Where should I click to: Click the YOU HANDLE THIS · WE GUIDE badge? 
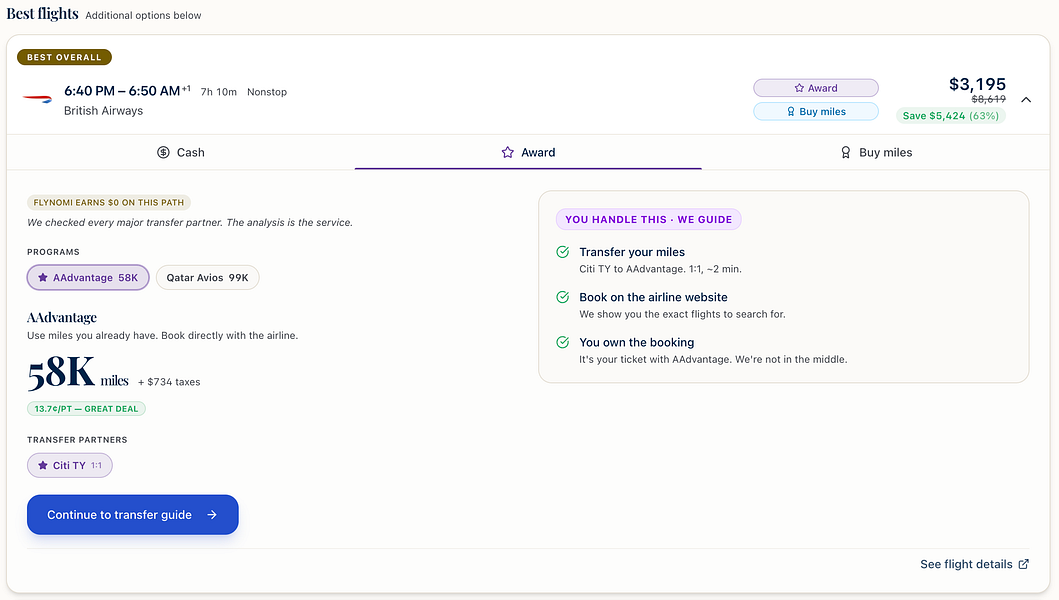[x=648, y=220]
